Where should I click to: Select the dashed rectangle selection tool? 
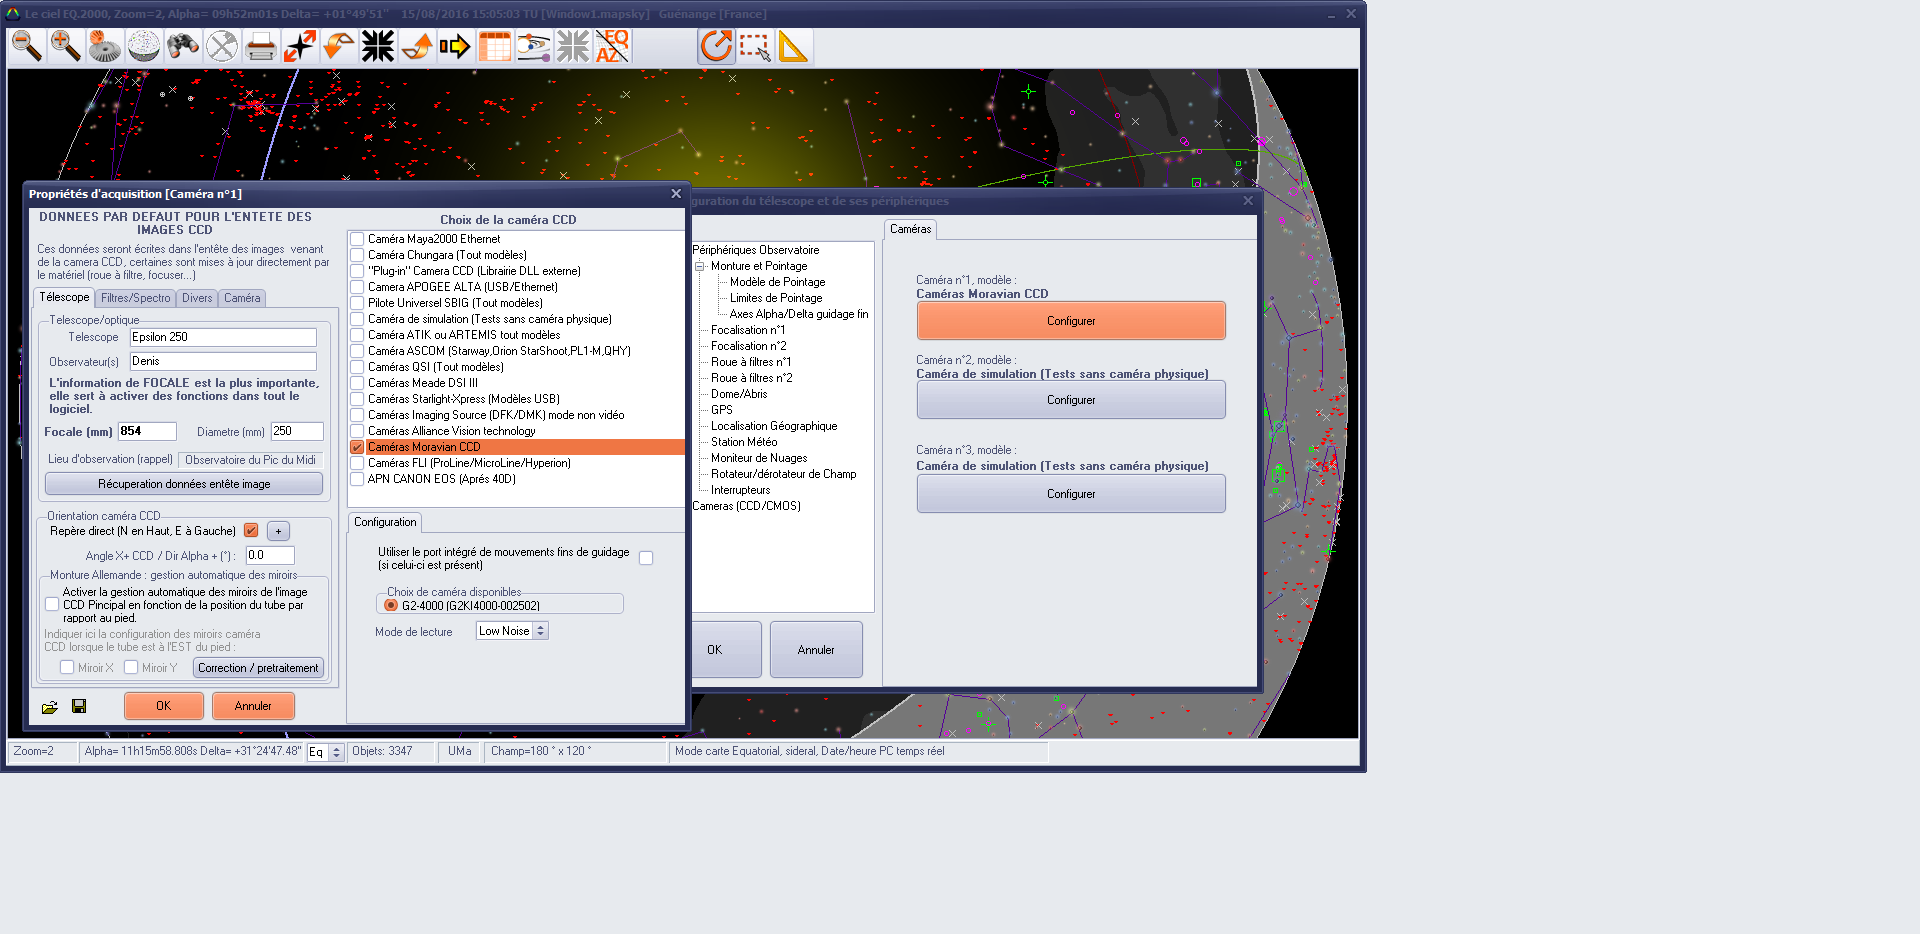click(755, 46)
